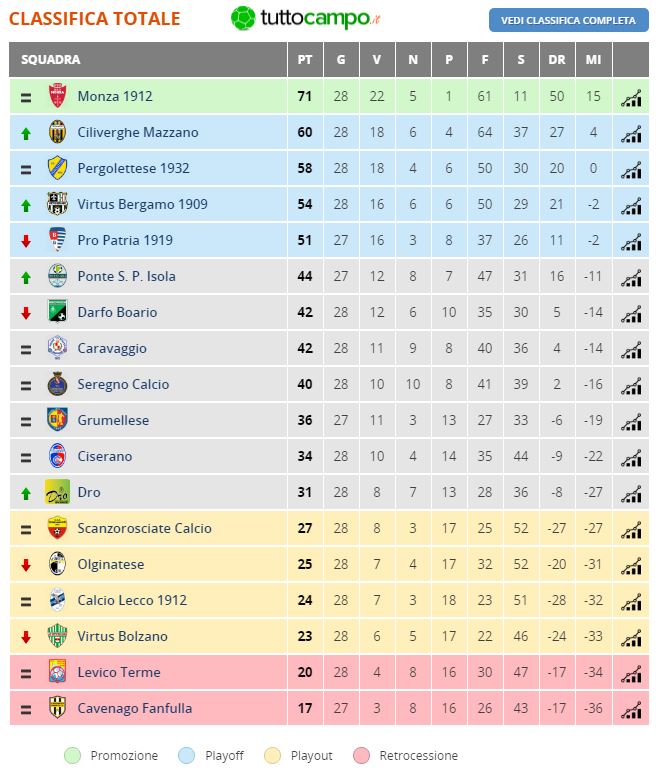Click the DR column header
The width and height of the screenshot is (664, 774).
tap(557, 60)
